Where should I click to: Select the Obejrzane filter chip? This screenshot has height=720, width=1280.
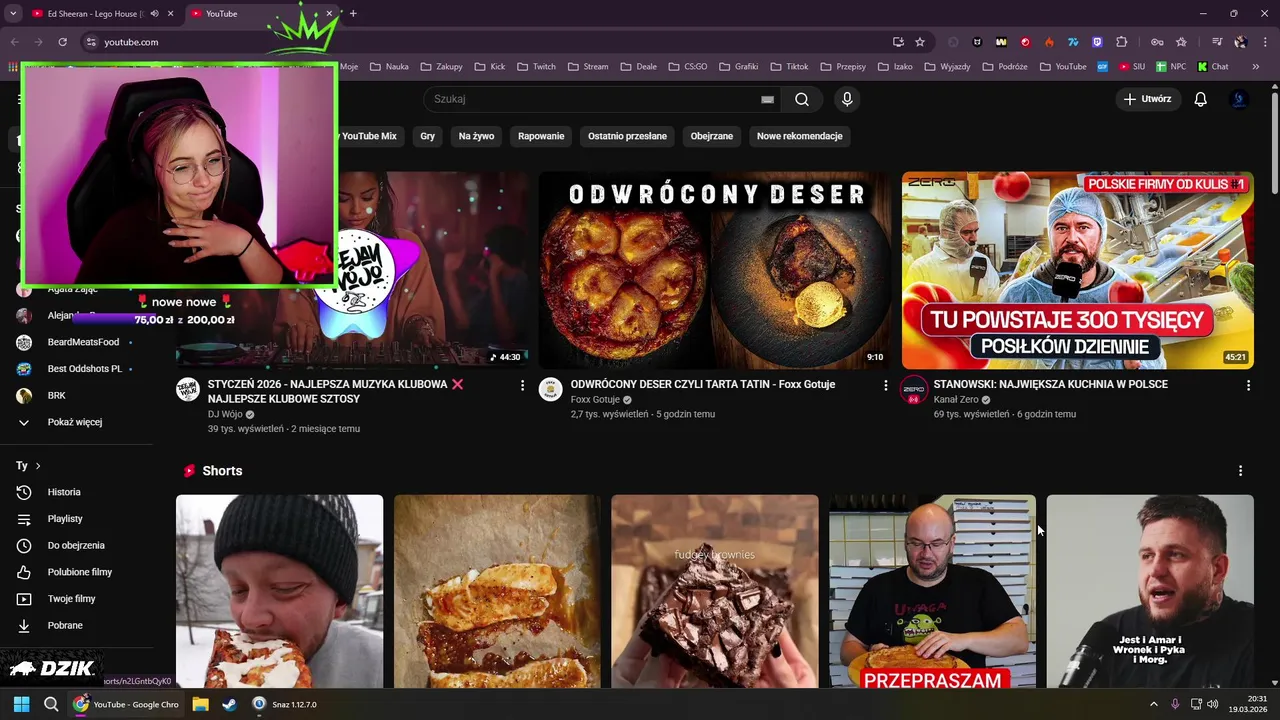coord(712,136)
